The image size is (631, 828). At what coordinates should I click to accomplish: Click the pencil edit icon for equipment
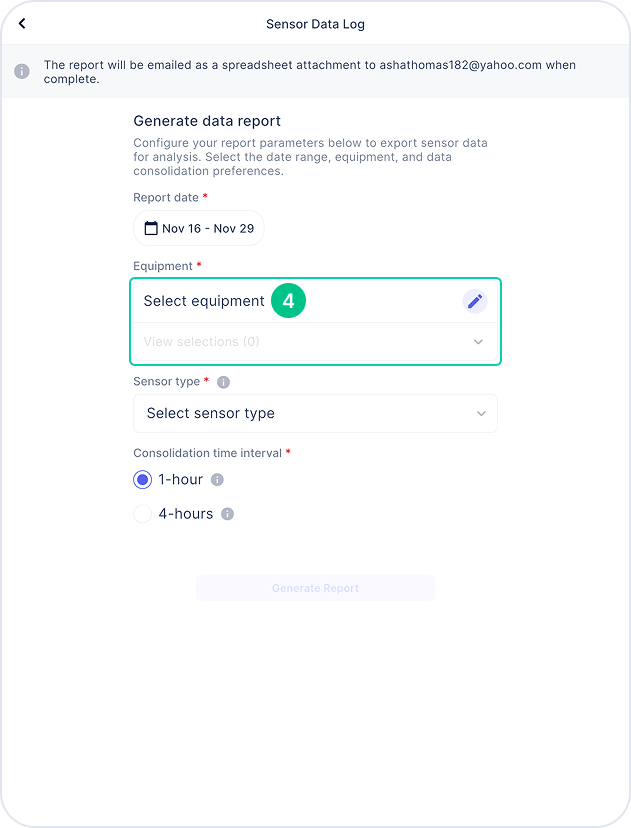click(475, 301)
